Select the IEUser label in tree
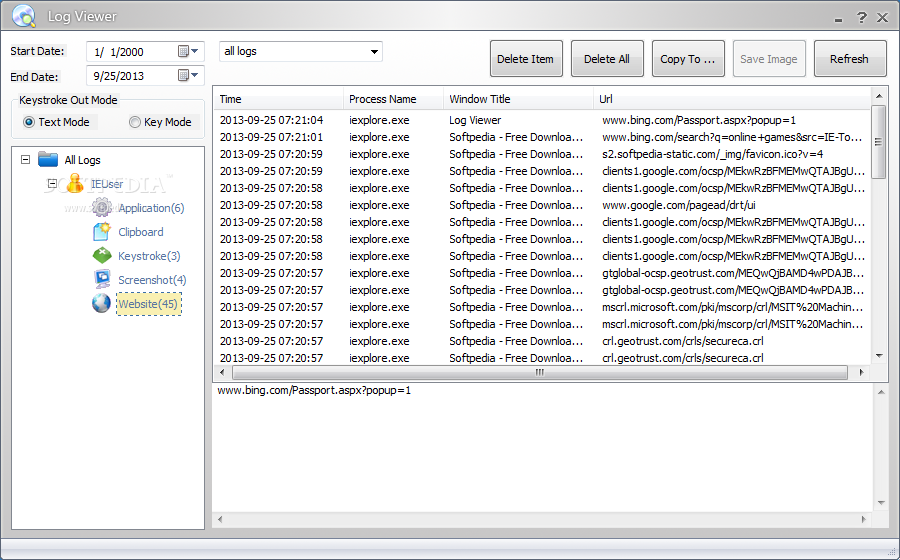 click(107, 184)
